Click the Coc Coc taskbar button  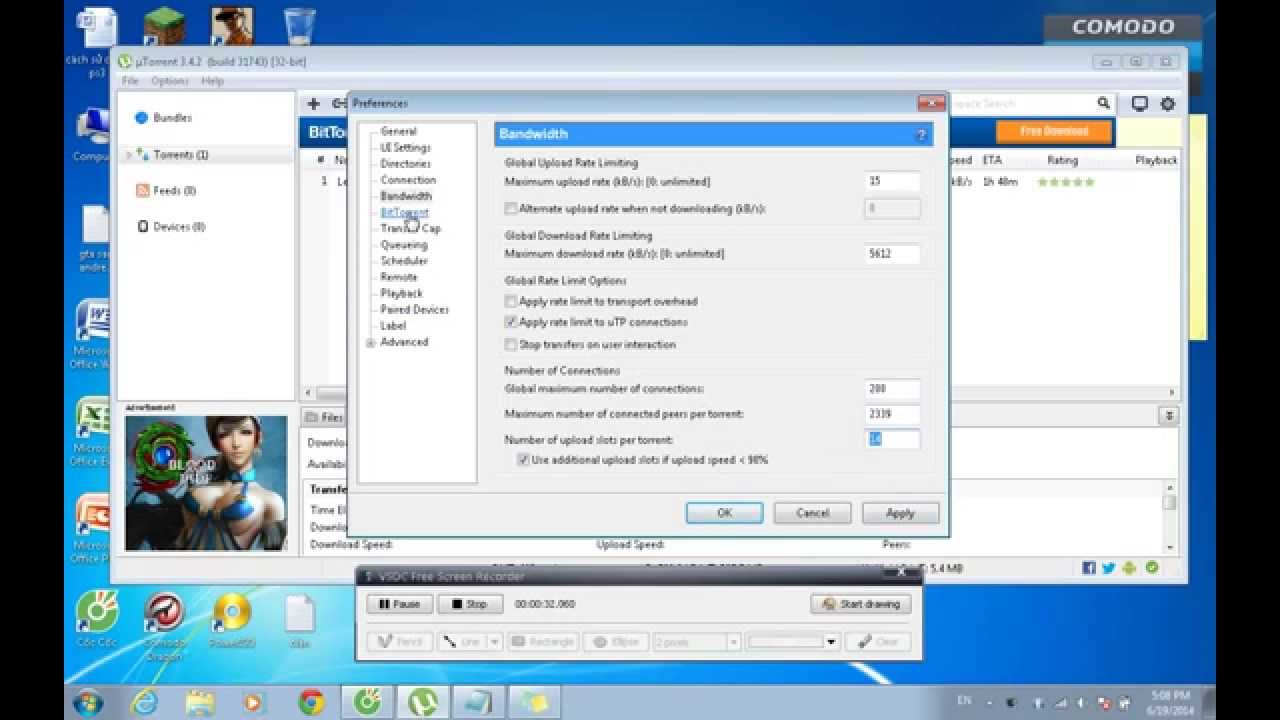[x=367, y=702]
